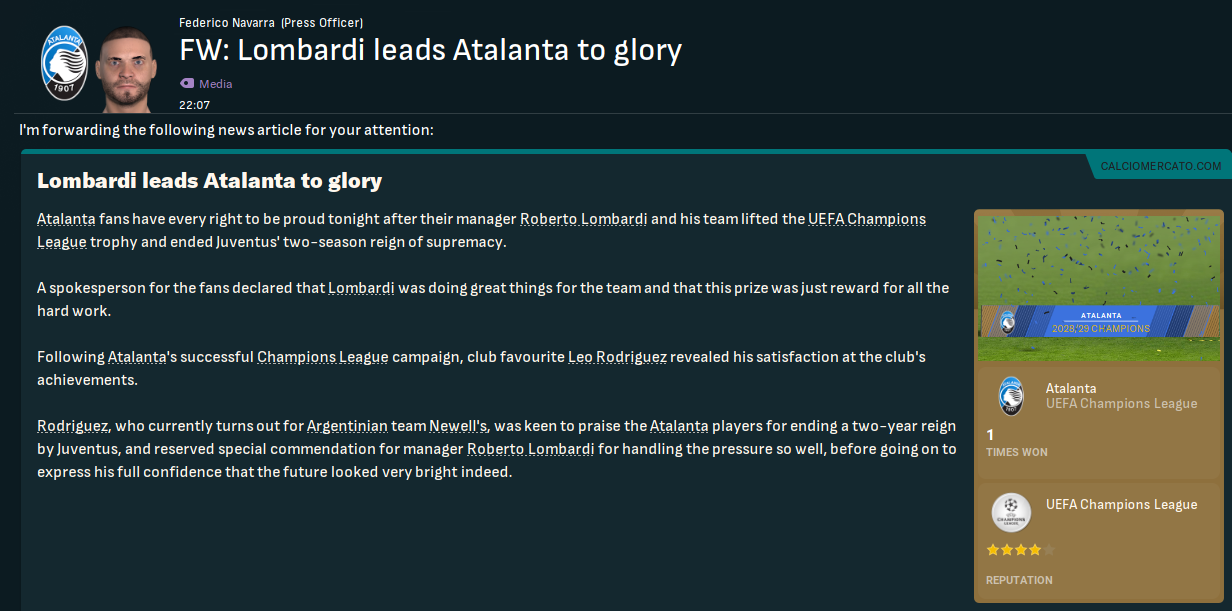Image resolution: width=1232 pixels, height=611 pixels.
Task: Click the star reputation rating
Action: [1020, 550]
